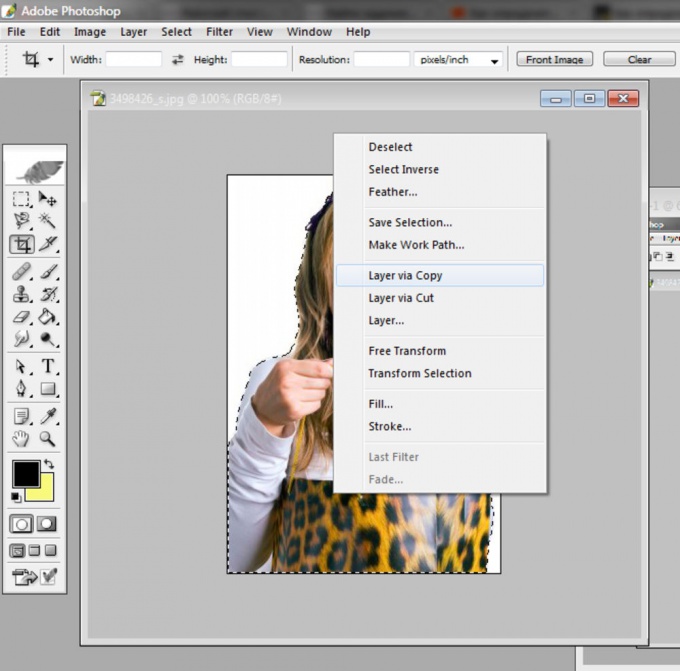Pick the Lasso tool
The height and width of the screenshot is (671, 680).
[21, 221]
